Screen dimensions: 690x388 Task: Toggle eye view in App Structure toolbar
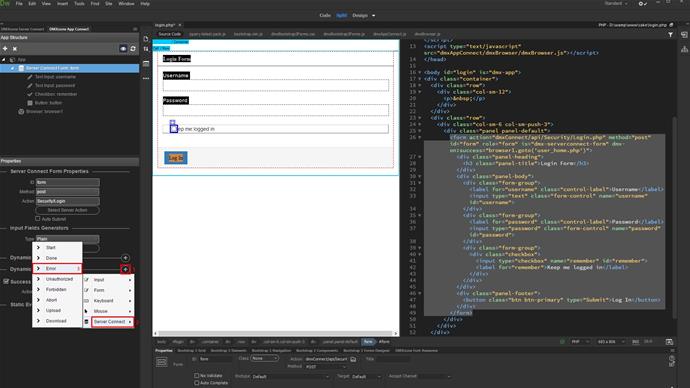pyautogui.click(x=123, y=48)
